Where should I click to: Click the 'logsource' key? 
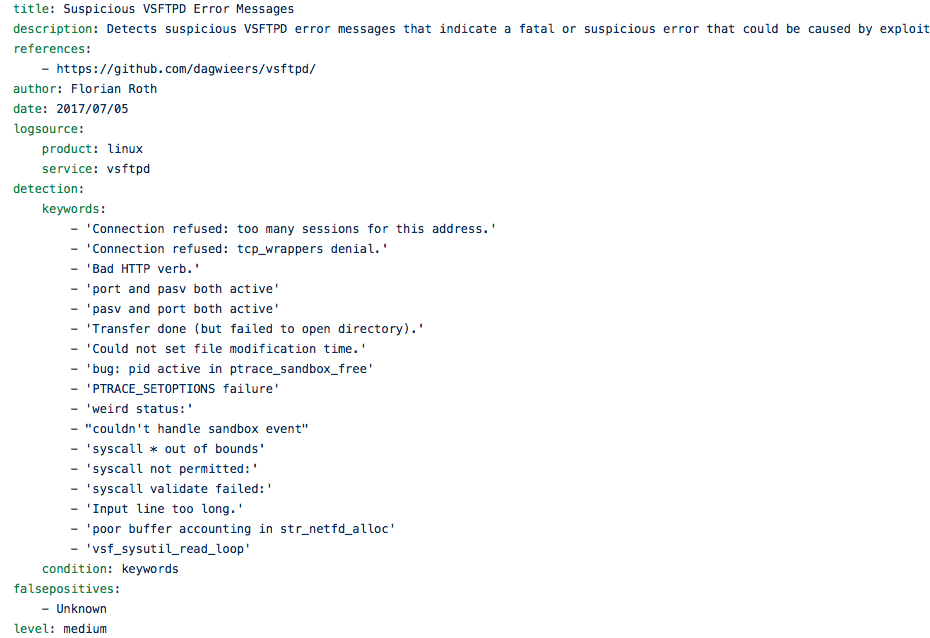click(45, 129)
